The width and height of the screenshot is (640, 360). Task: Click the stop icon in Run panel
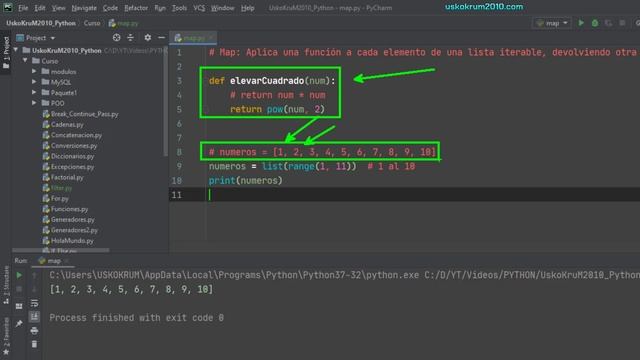tap(19, 289)
